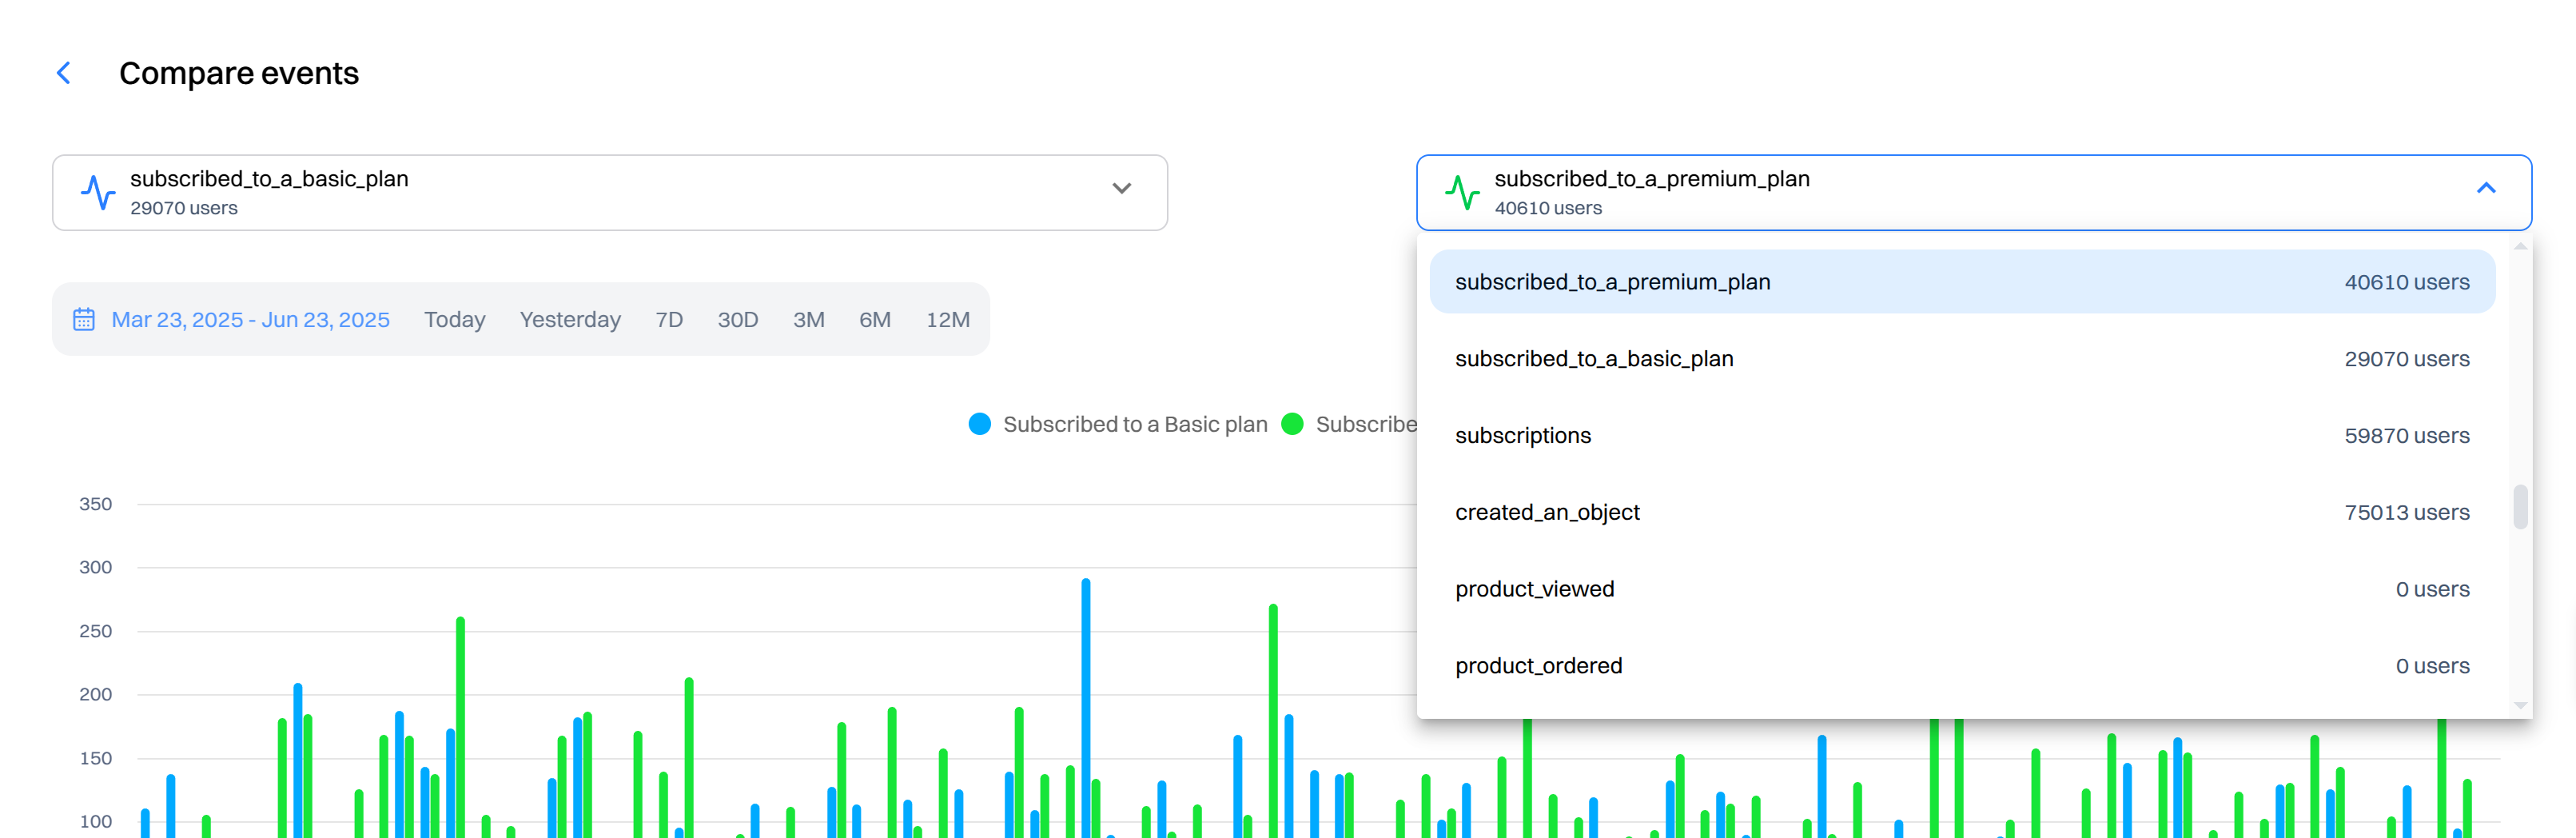This screenshot has width=2576, height=838.
Task: Switch to the 12M range
Action: point(947,319)
